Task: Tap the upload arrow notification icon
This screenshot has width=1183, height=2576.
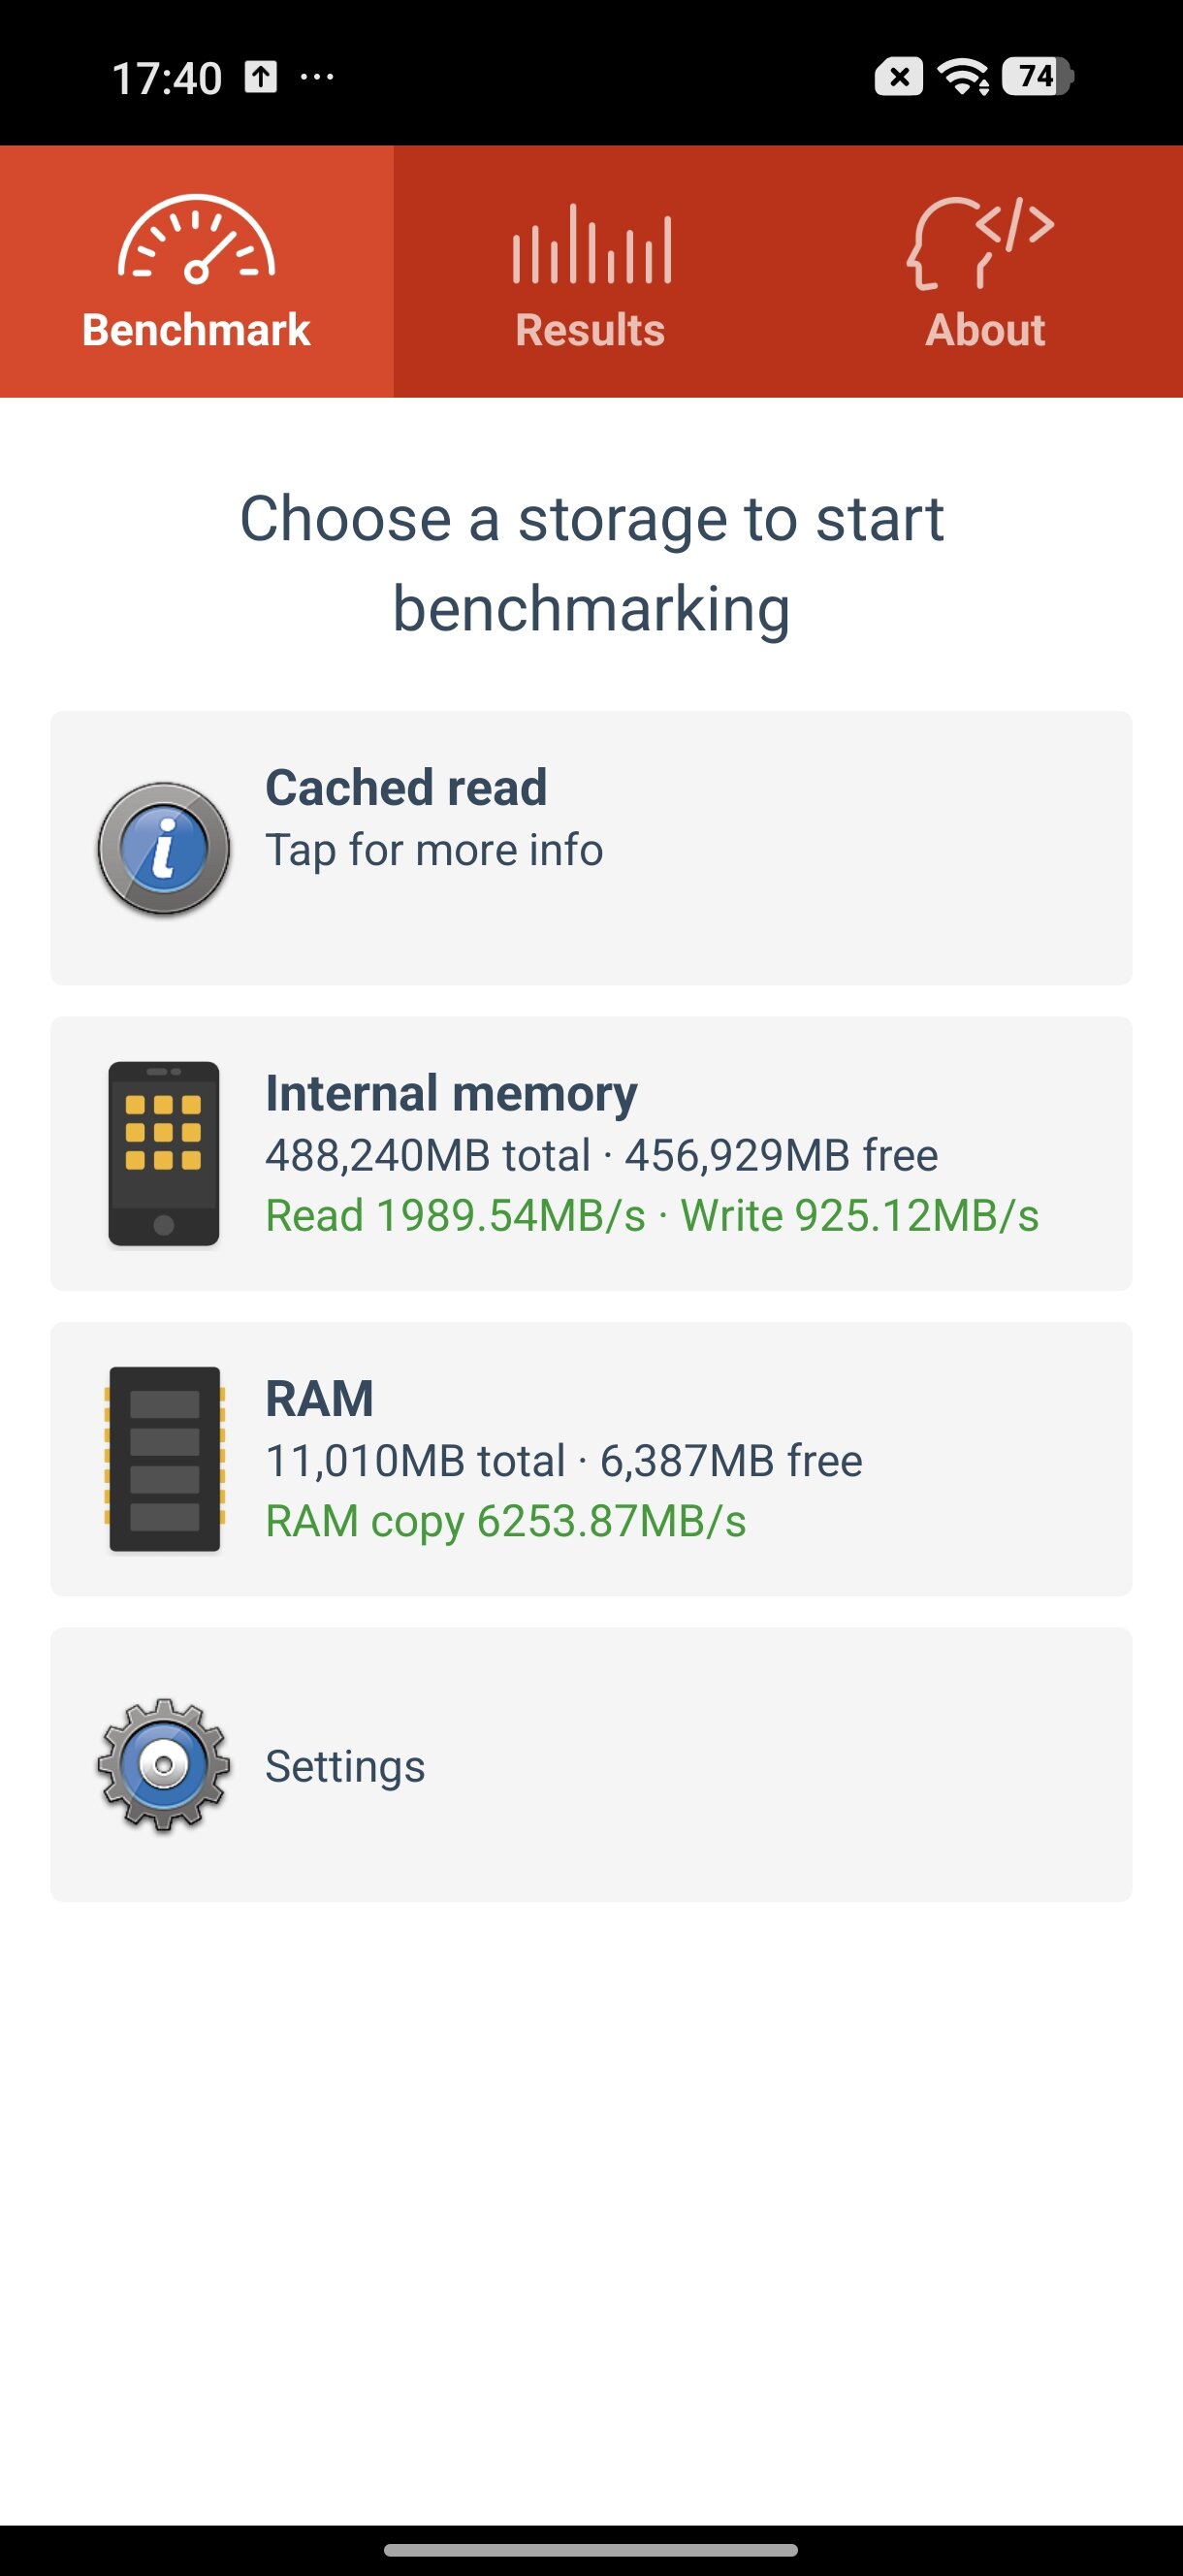Action: click(x=261, y=77)
